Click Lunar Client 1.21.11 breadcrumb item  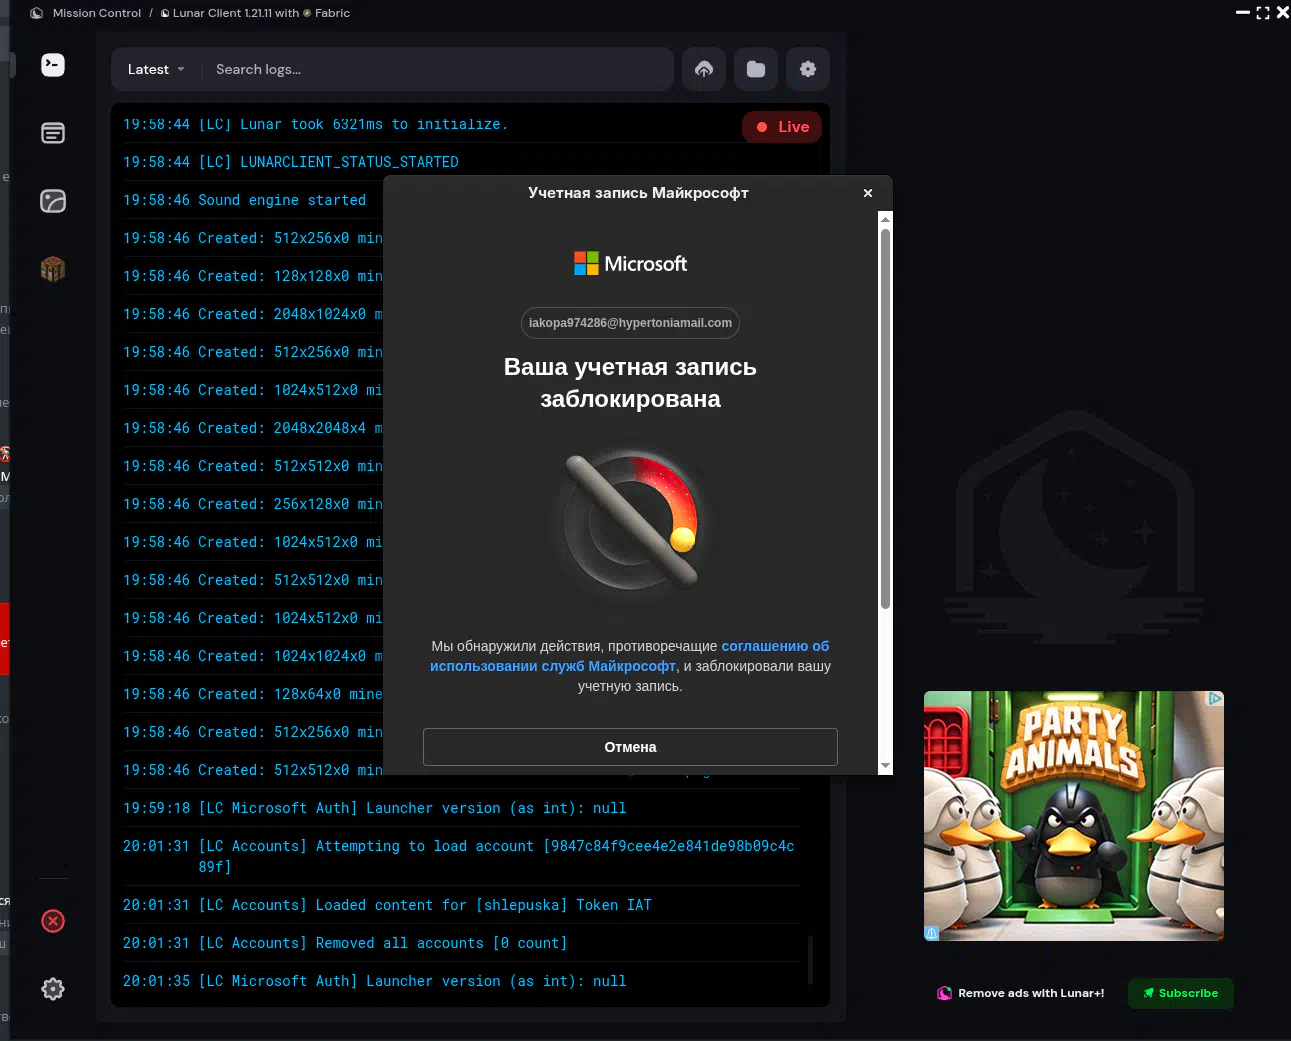[255, 13]
